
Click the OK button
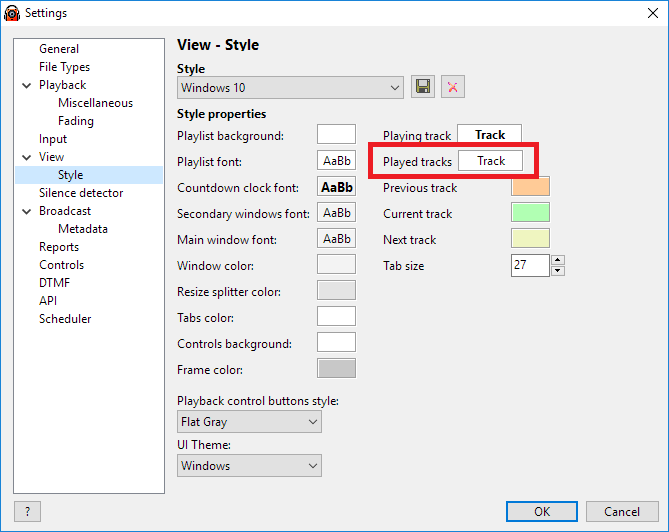click(542, 512)
